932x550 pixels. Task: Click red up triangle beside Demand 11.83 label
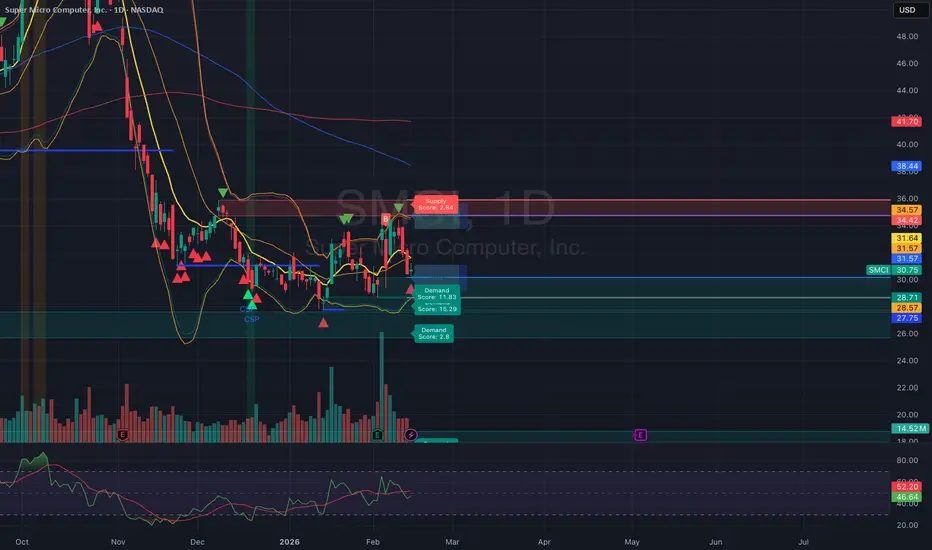click(410, 289)
